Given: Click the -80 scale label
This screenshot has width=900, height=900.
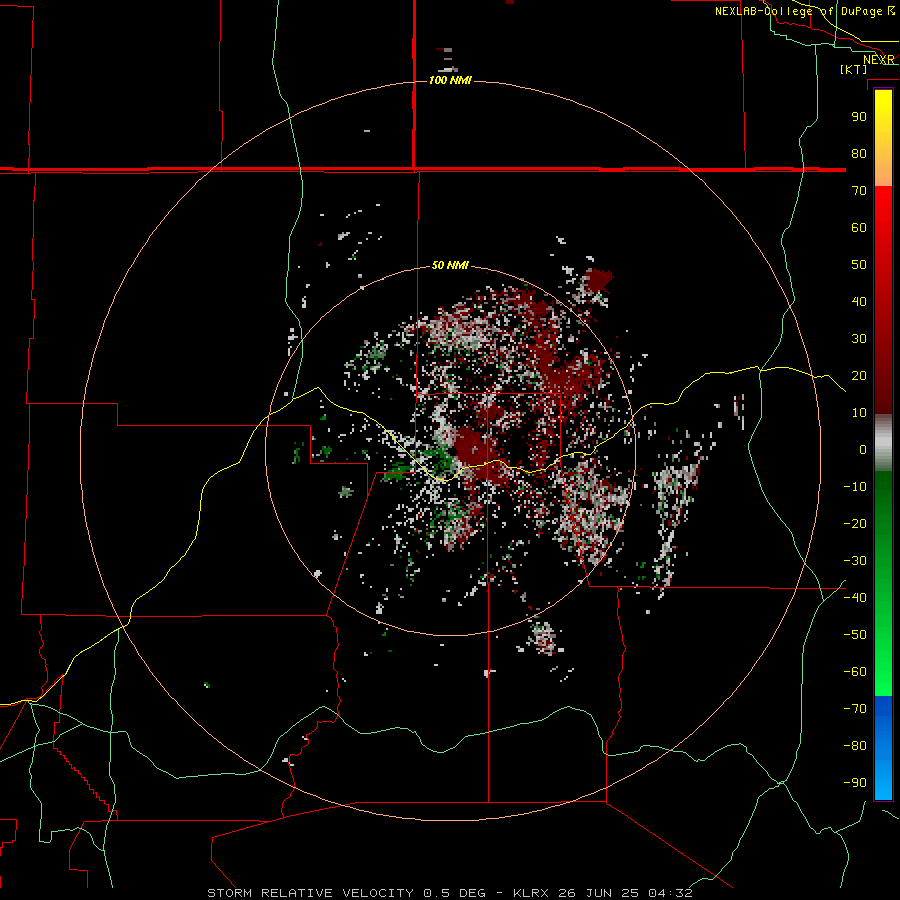Looking at the screenshot, I should [855, 746].
